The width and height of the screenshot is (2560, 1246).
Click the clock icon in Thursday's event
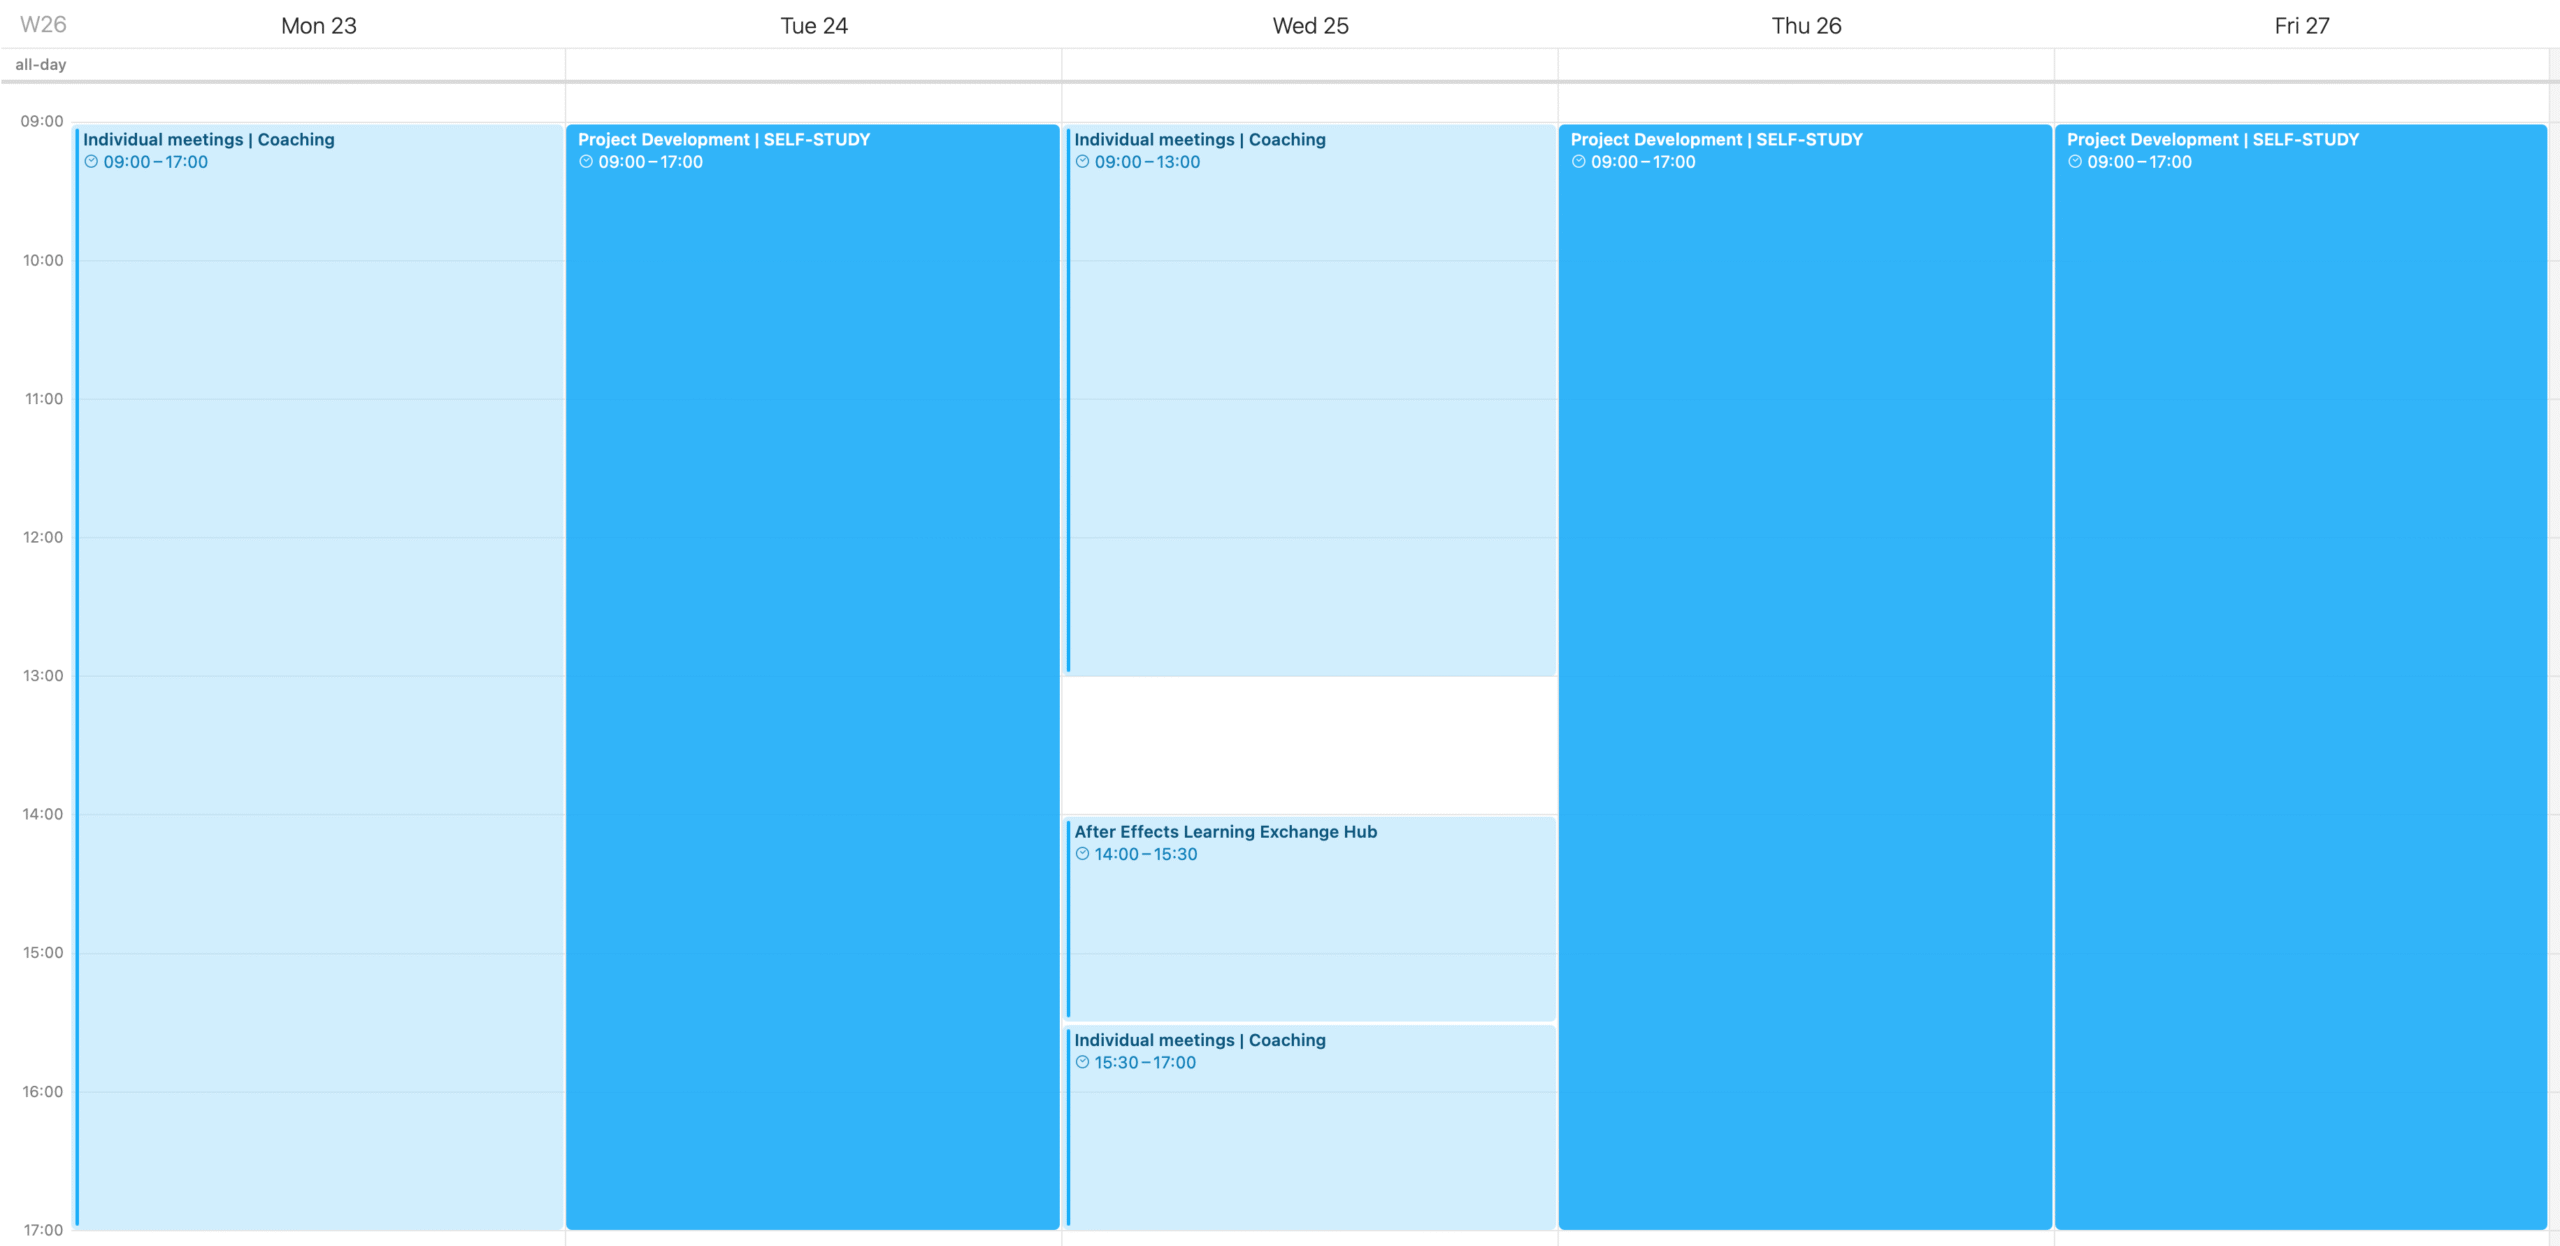click(1578, 162)
